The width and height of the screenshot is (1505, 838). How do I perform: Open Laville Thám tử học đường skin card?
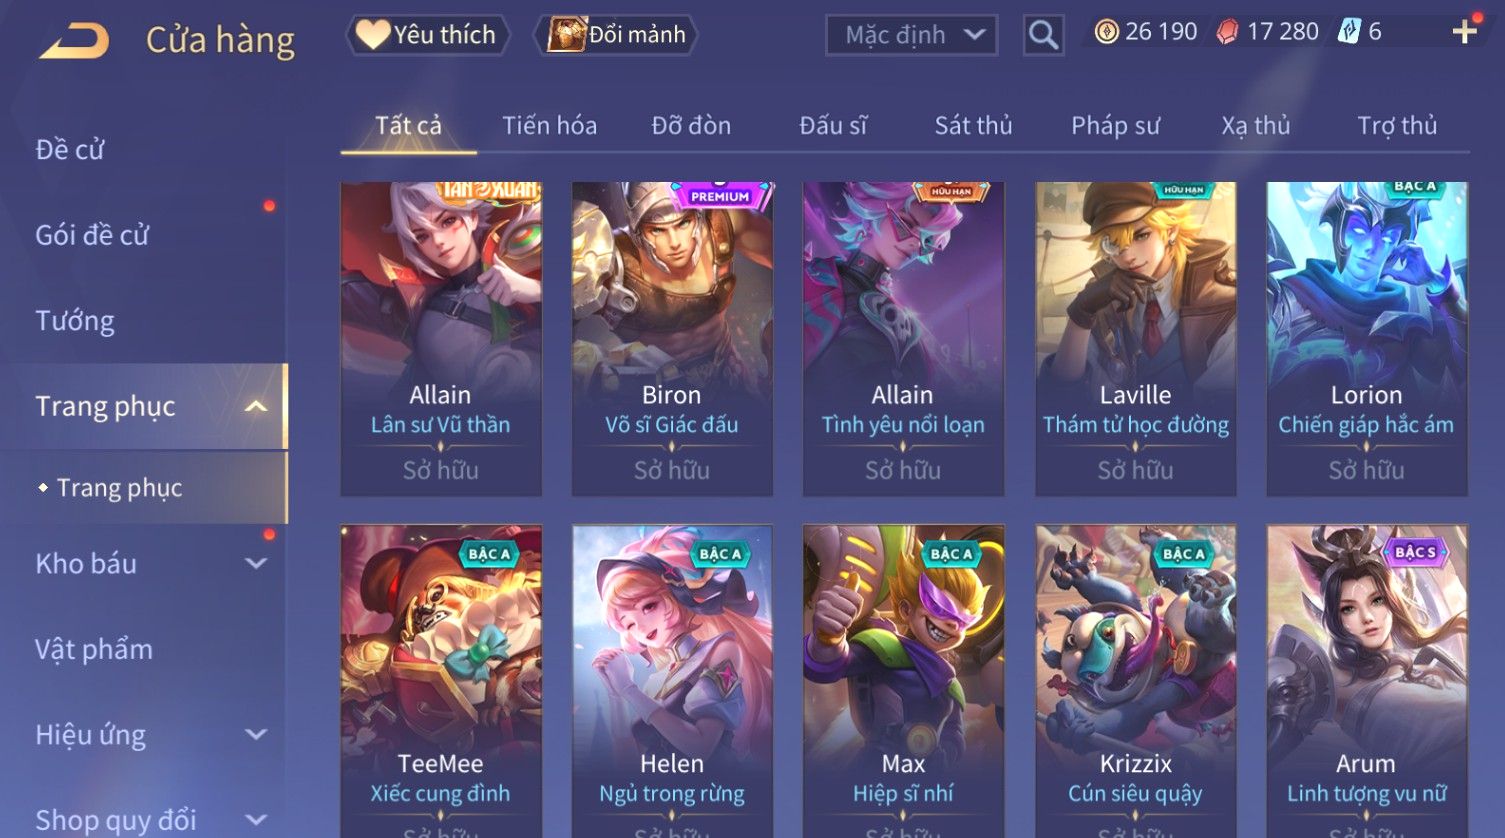coord(1135,339)
